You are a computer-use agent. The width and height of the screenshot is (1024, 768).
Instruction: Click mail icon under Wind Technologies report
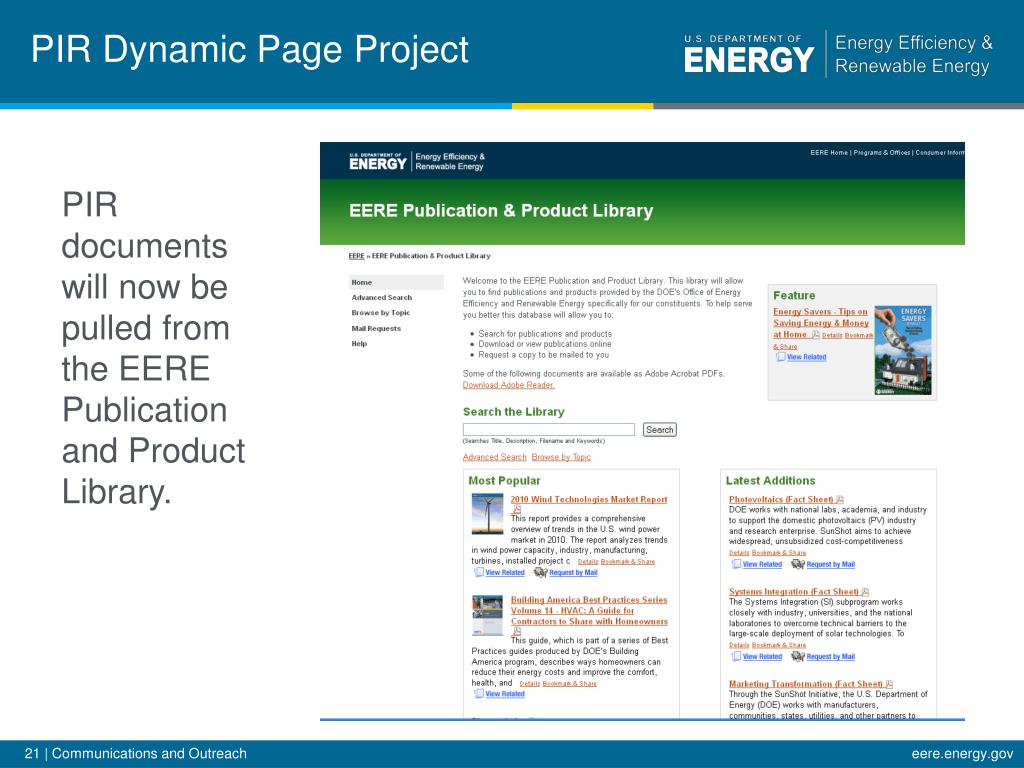click(x=540, y=572)
